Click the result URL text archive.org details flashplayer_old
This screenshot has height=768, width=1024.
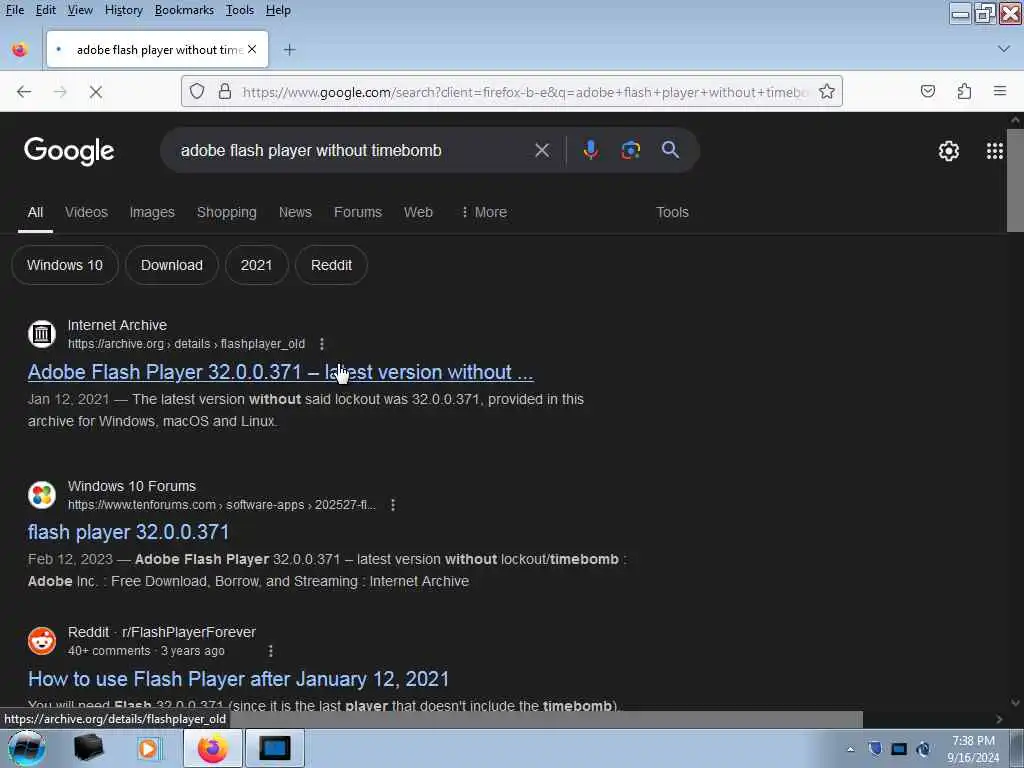click(x=186, y=344)
